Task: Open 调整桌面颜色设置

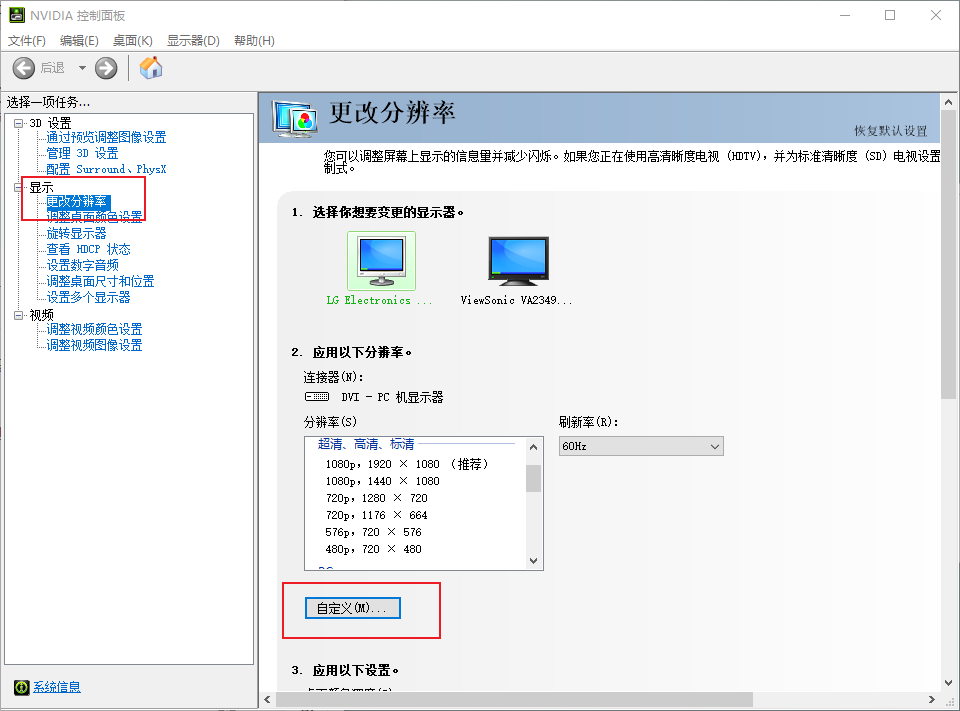Action: (94, 217)
